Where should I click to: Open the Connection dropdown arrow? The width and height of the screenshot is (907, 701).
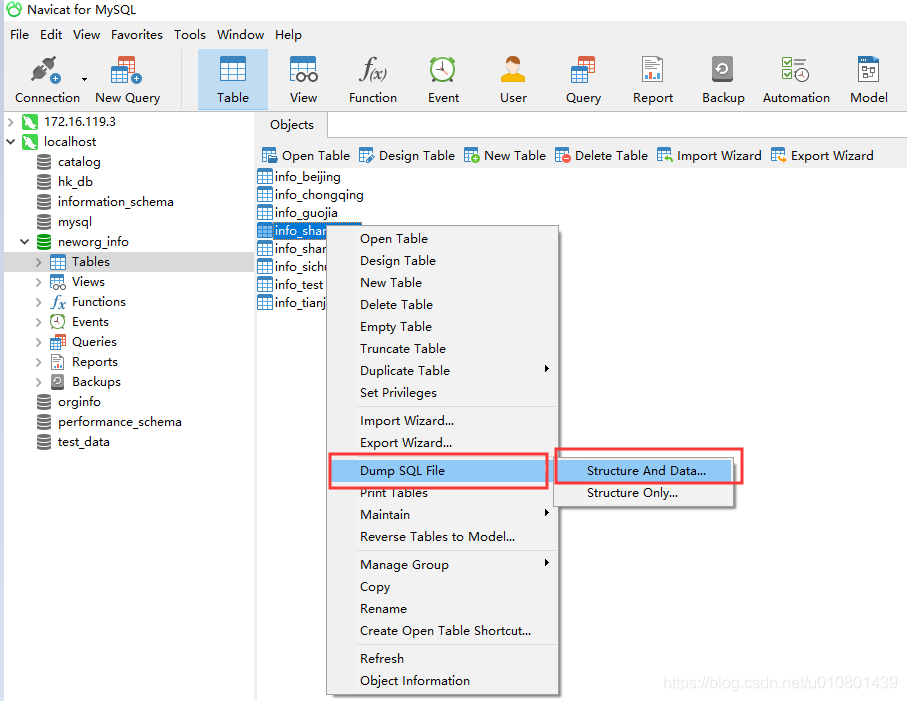pyautogui.click(x=84, y=79)
